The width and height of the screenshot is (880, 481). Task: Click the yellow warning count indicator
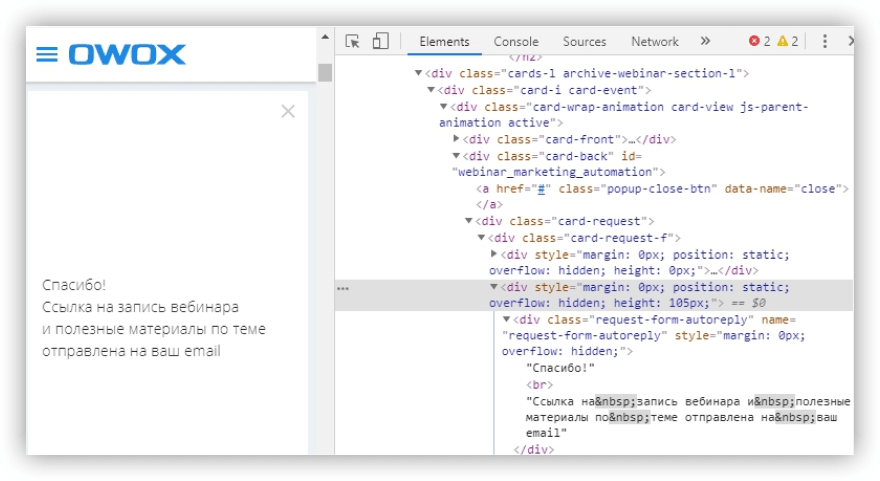(789, 41)
